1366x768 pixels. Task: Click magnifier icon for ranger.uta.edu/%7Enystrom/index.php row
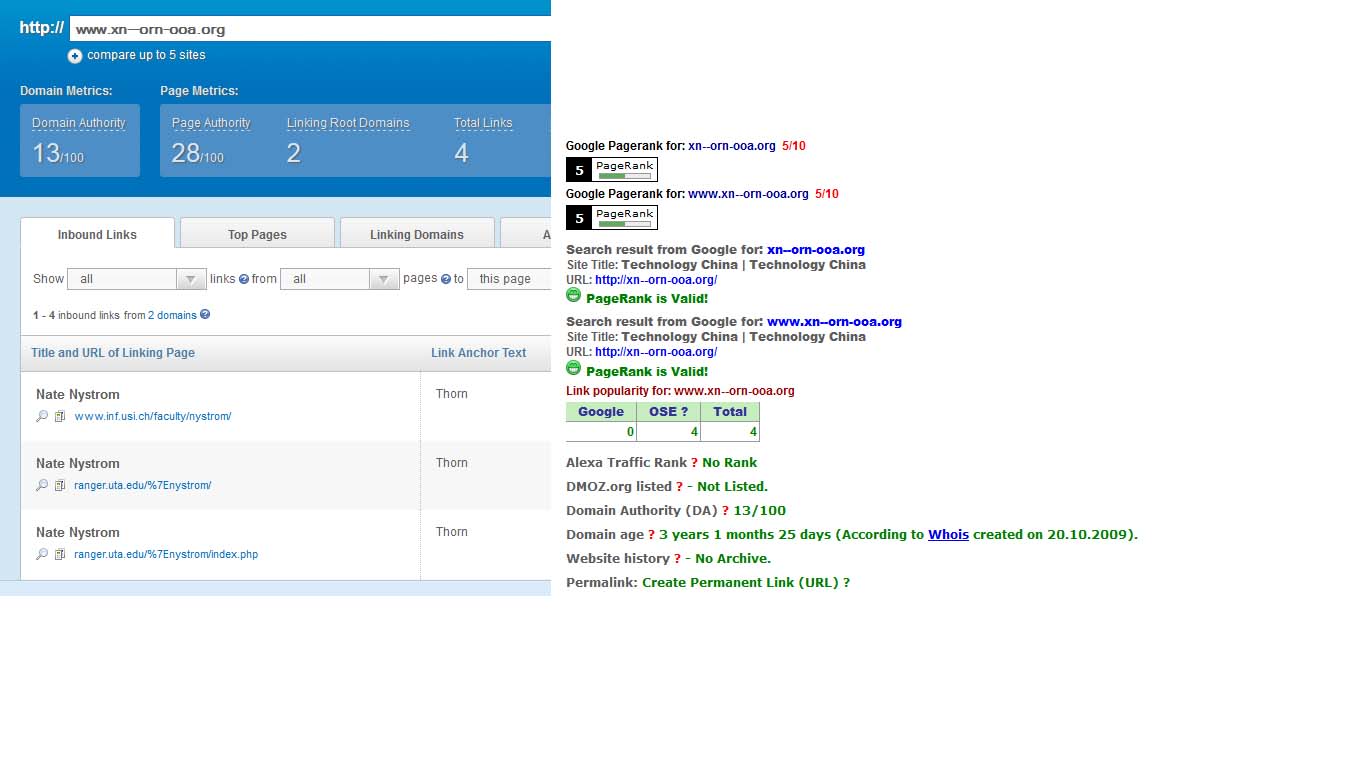point(42,554)
